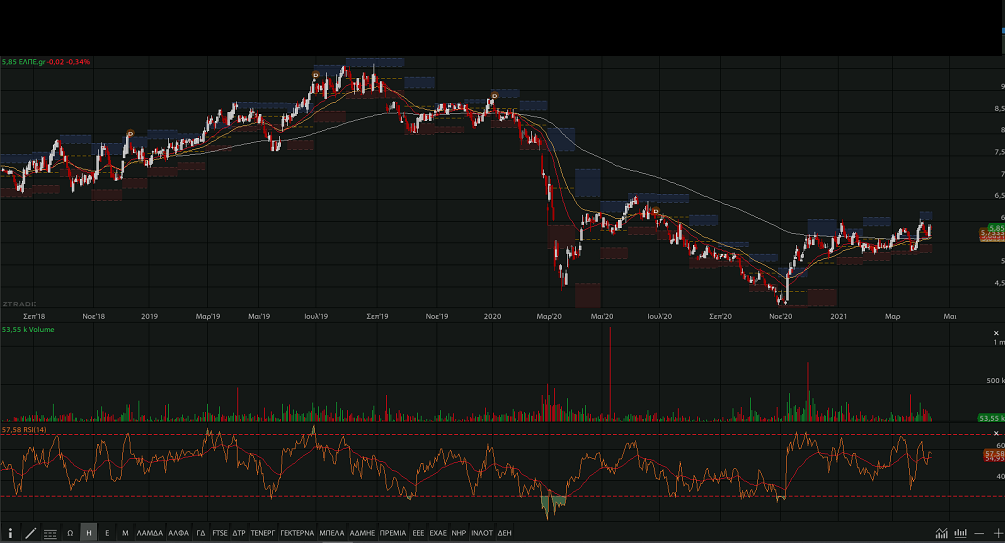Select the ΛΑΜΔΑ ticker tab
The image size is (1005, 543).
[149, 533]
